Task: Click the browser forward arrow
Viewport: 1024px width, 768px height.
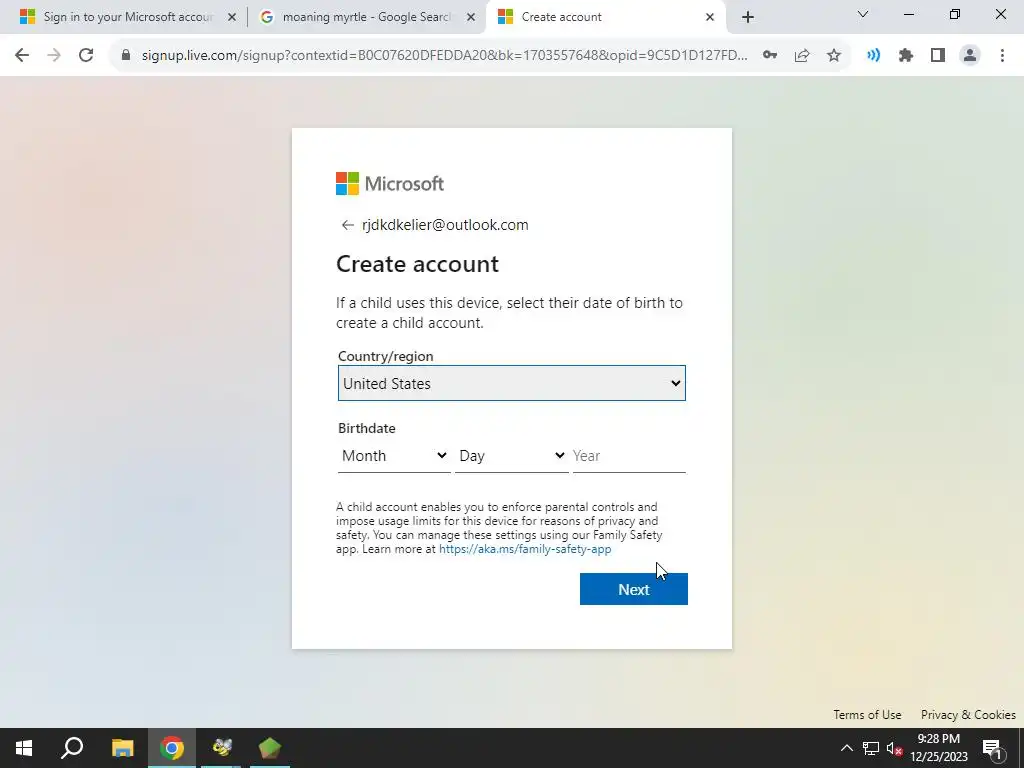Action: point(54,56)
